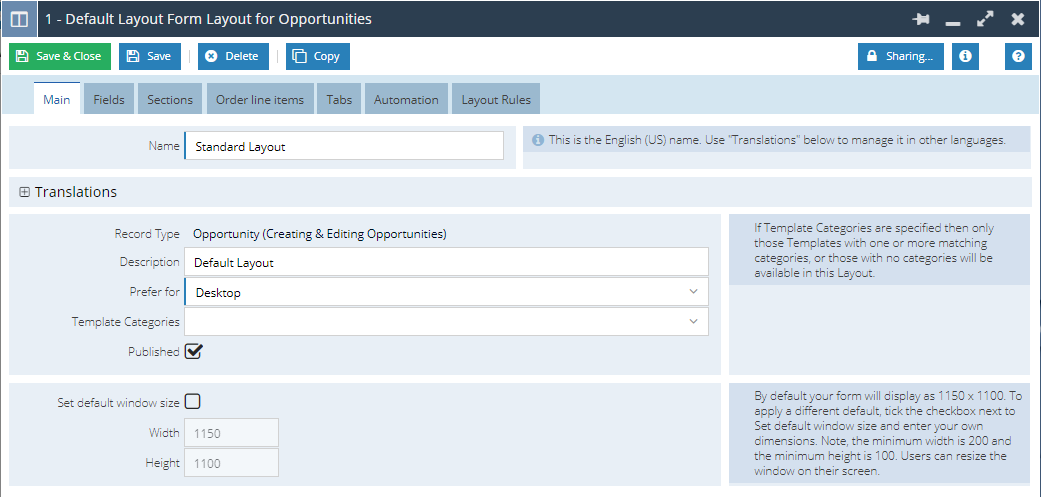Go to the Tabs tab
The height and width of the screenshot is (497, 1041).
pos(339,99)
